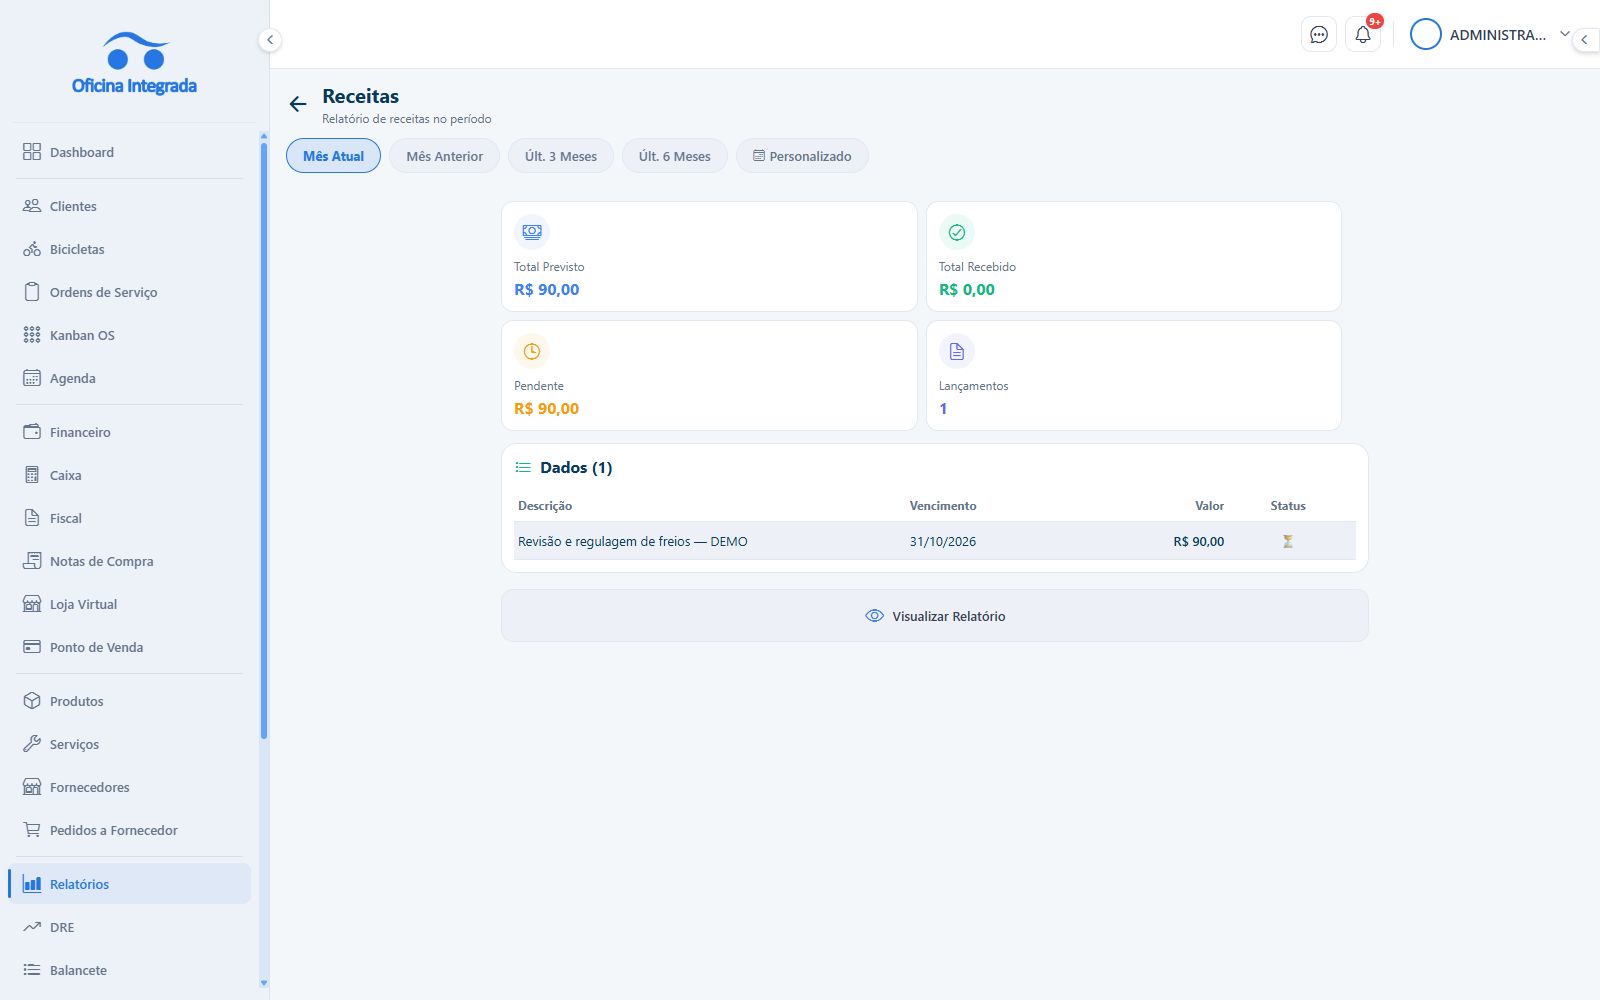Open Clientes in the sidebar
Viewport: 1600px width, 1000px height.
click(129, 206)
